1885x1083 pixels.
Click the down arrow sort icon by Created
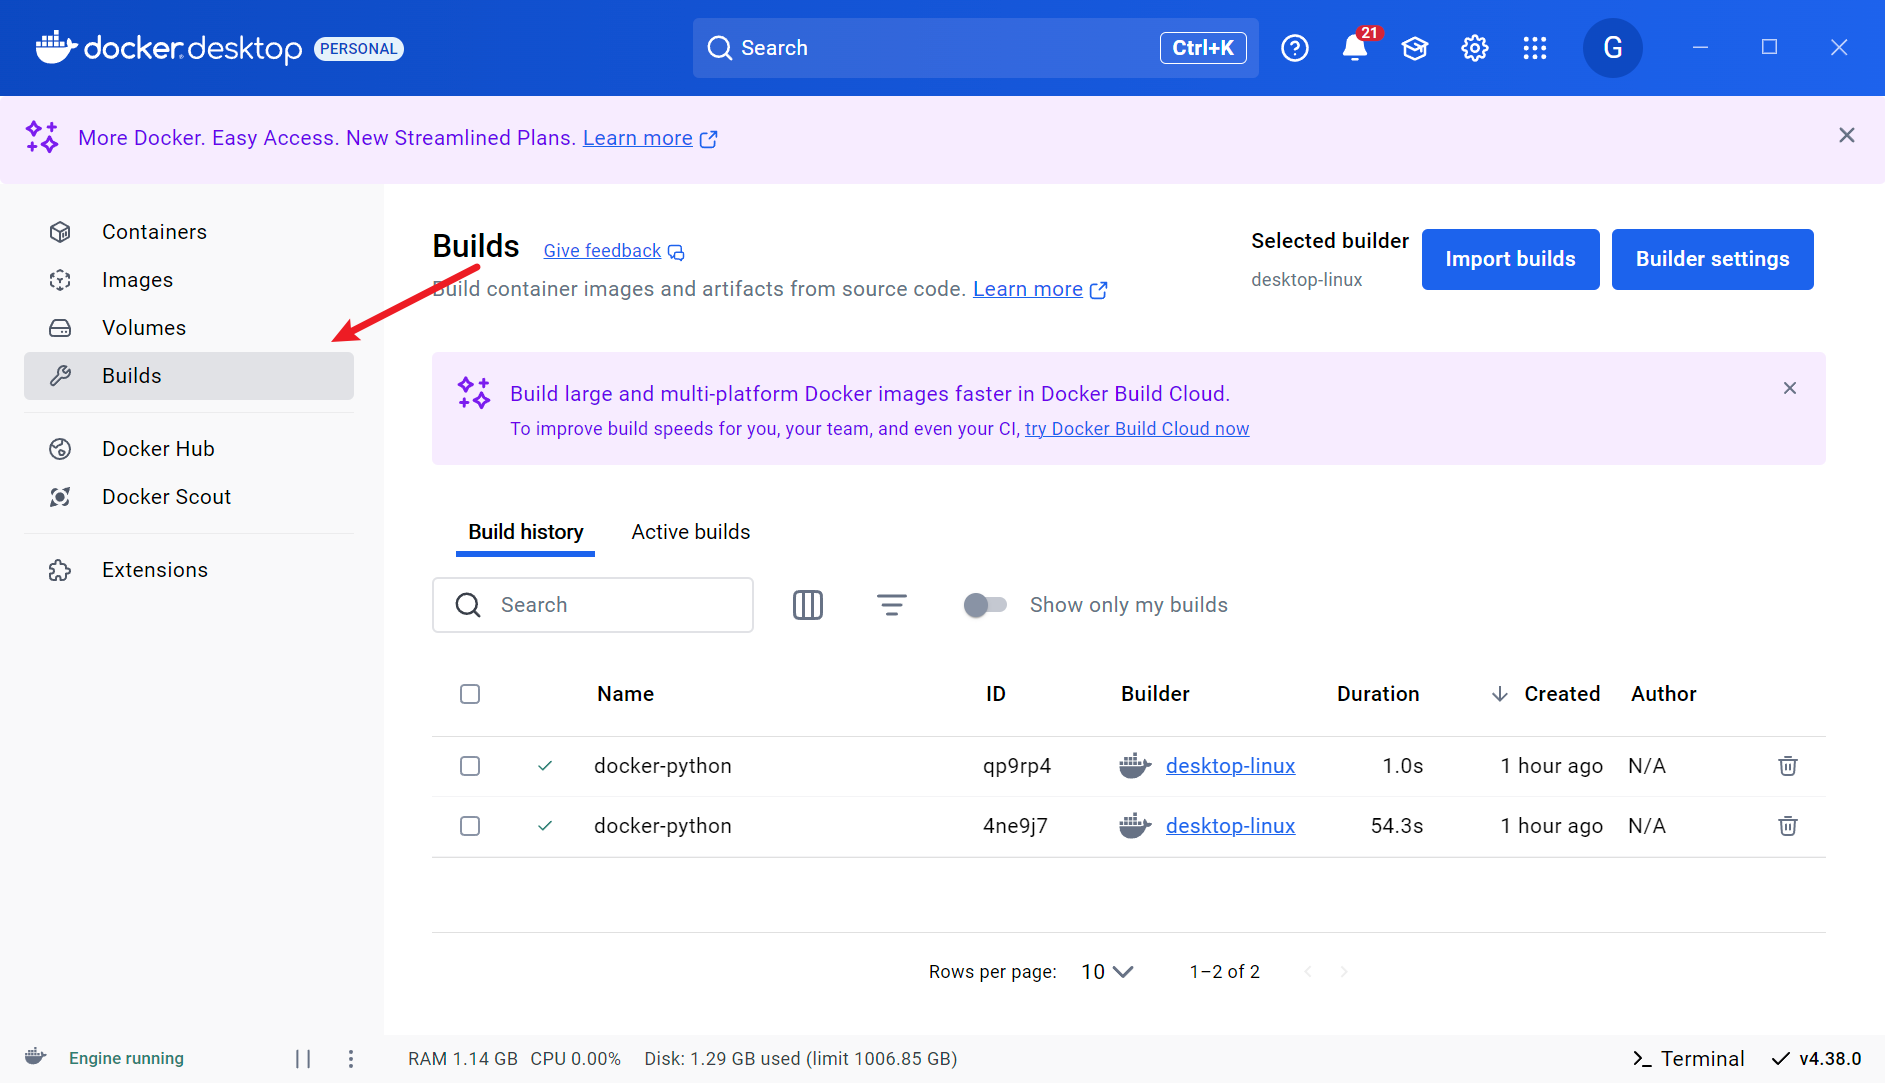pos(1500,694)
